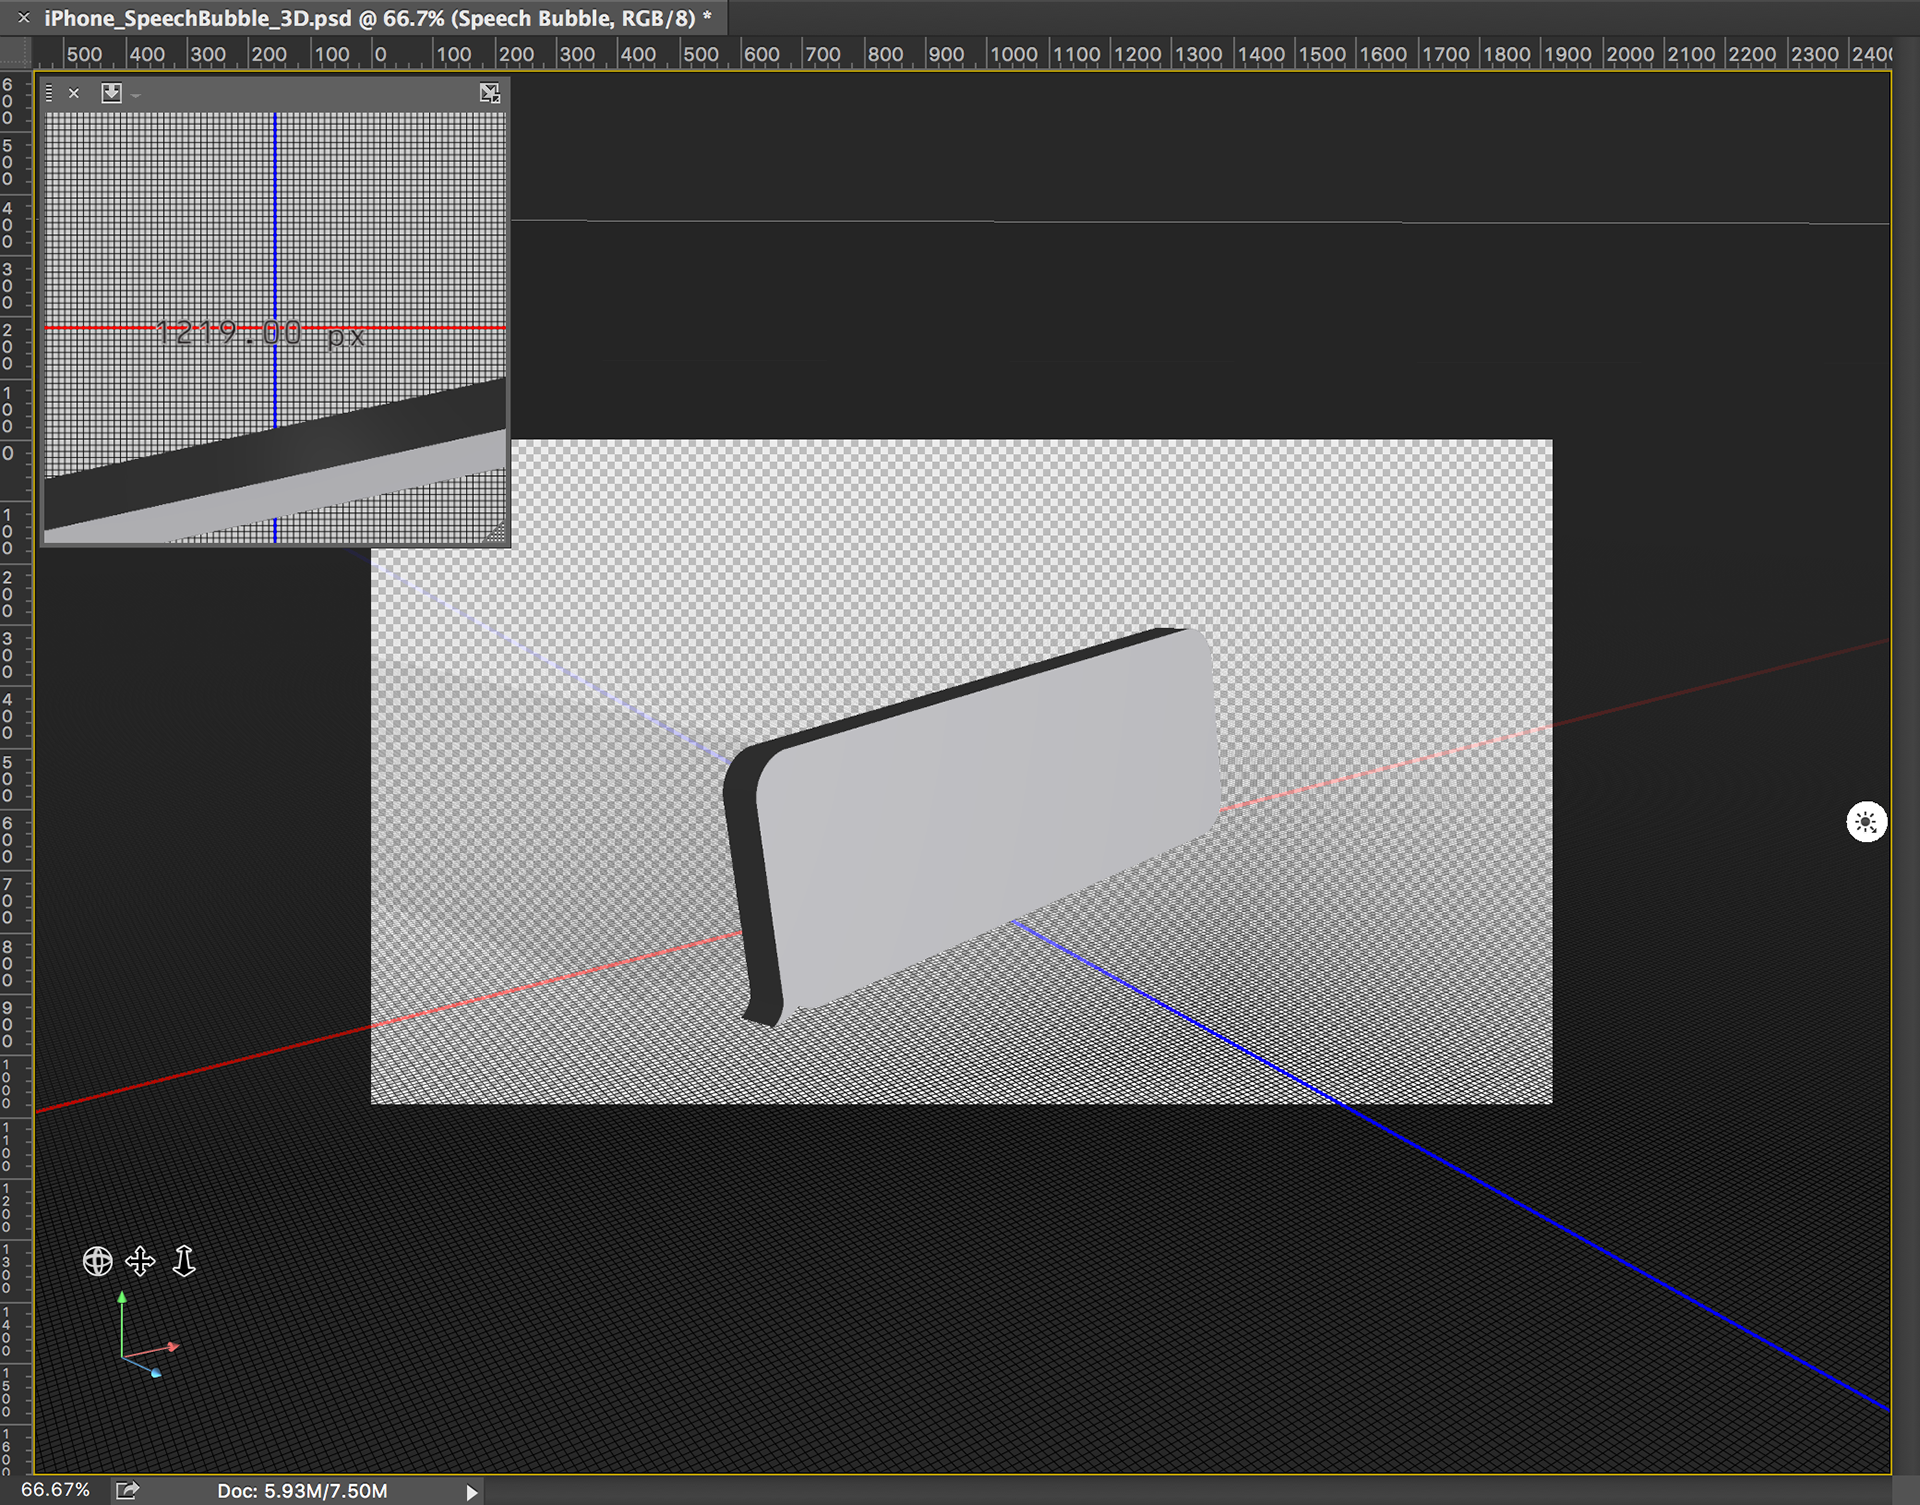Open the secondary view camera dropdown arrow

click(136, 96)
